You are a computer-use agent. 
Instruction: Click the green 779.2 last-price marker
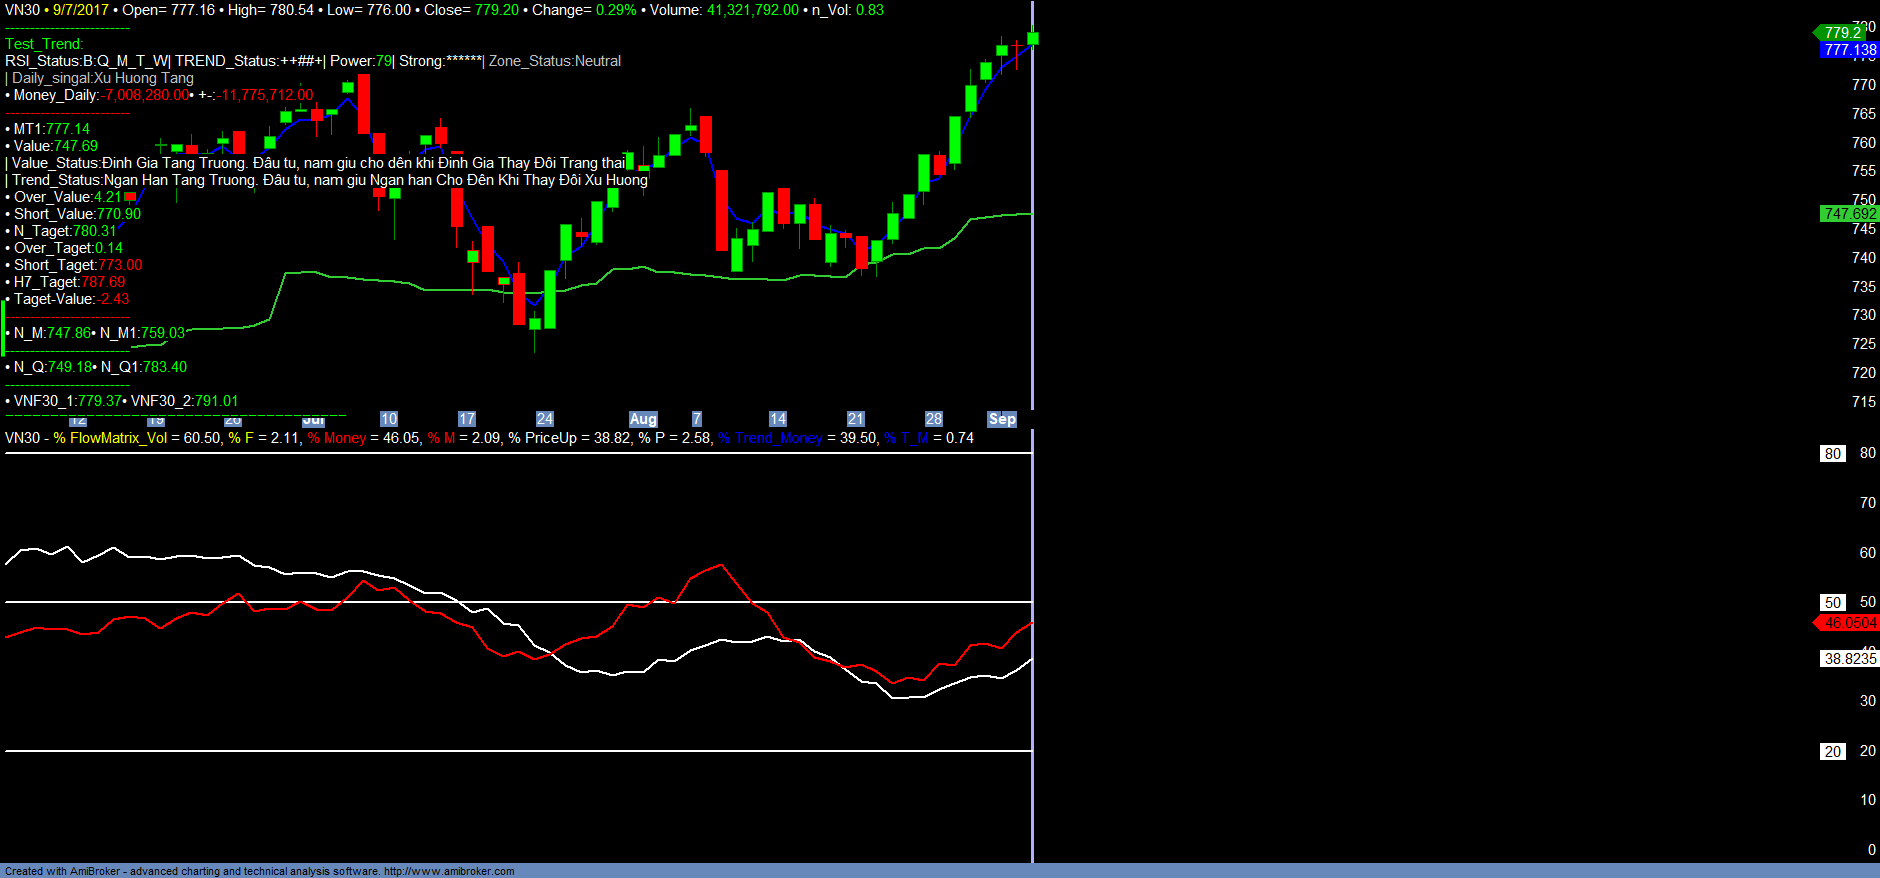click(x=1842, y=33)
